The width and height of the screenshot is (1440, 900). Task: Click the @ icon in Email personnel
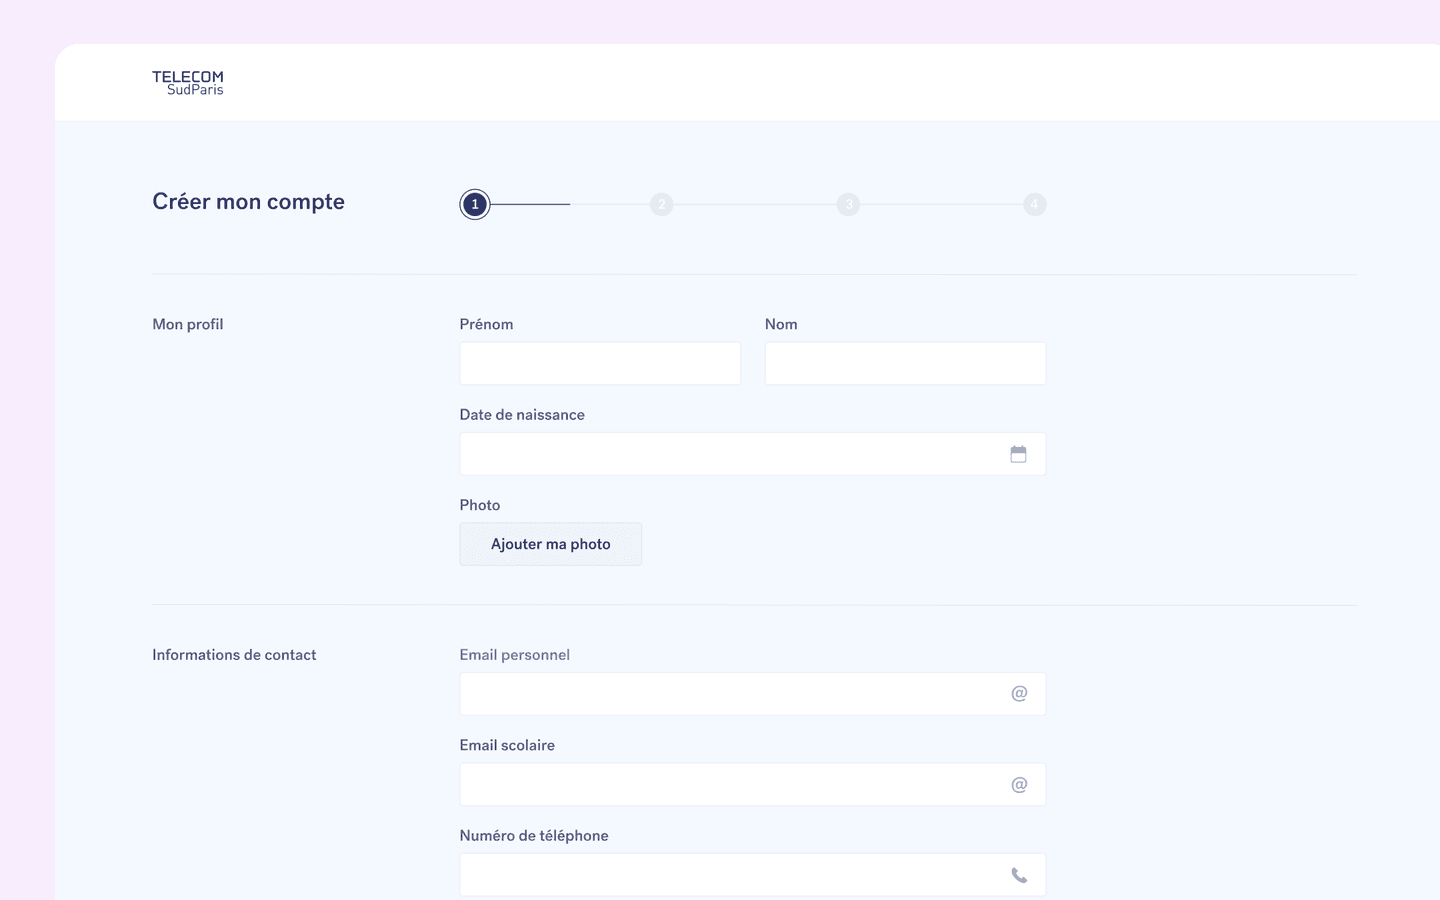(1019, 694)
